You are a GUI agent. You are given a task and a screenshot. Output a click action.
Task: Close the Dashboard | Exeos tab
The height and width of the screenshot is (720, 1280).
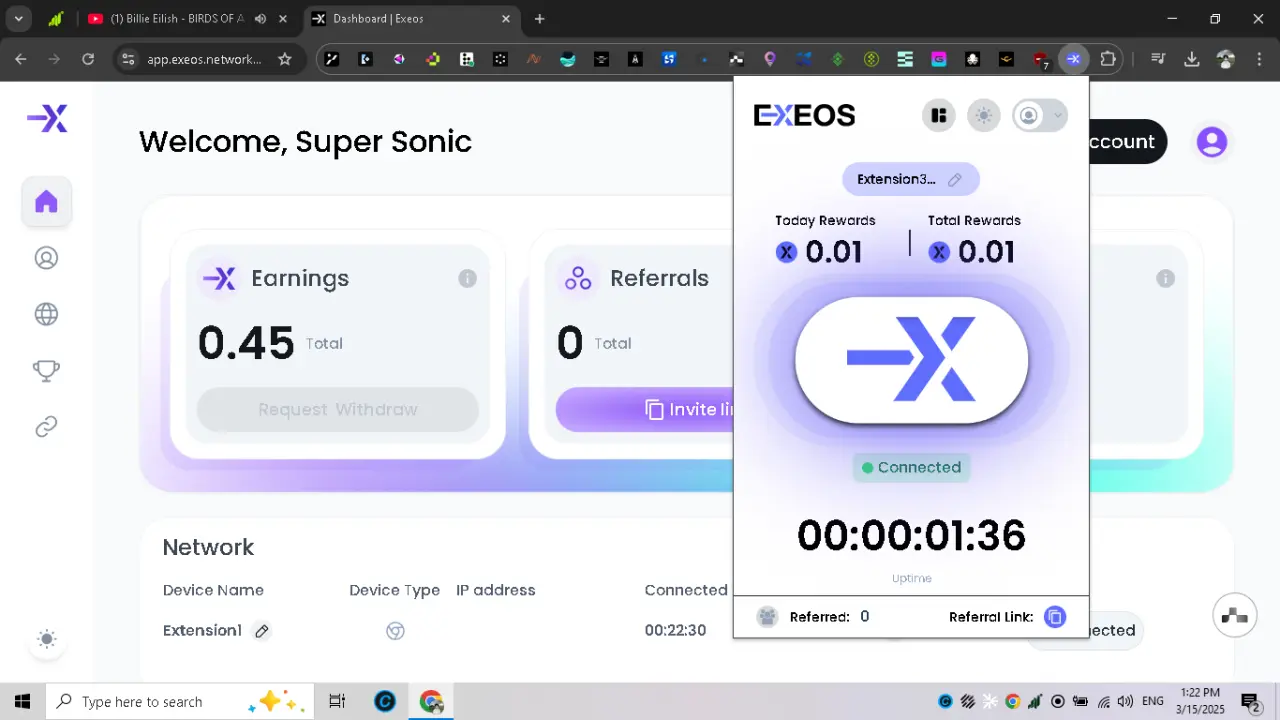[x=506, y=19]
